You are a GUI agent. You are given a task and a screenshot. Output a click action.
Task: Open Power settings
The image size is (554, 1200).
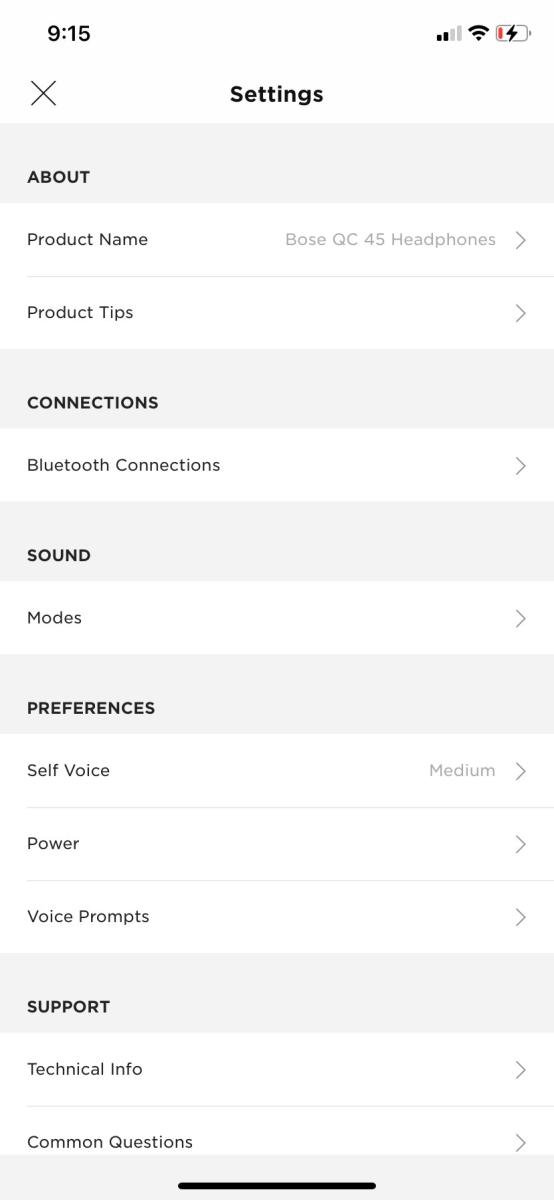[x=277, y=844]
